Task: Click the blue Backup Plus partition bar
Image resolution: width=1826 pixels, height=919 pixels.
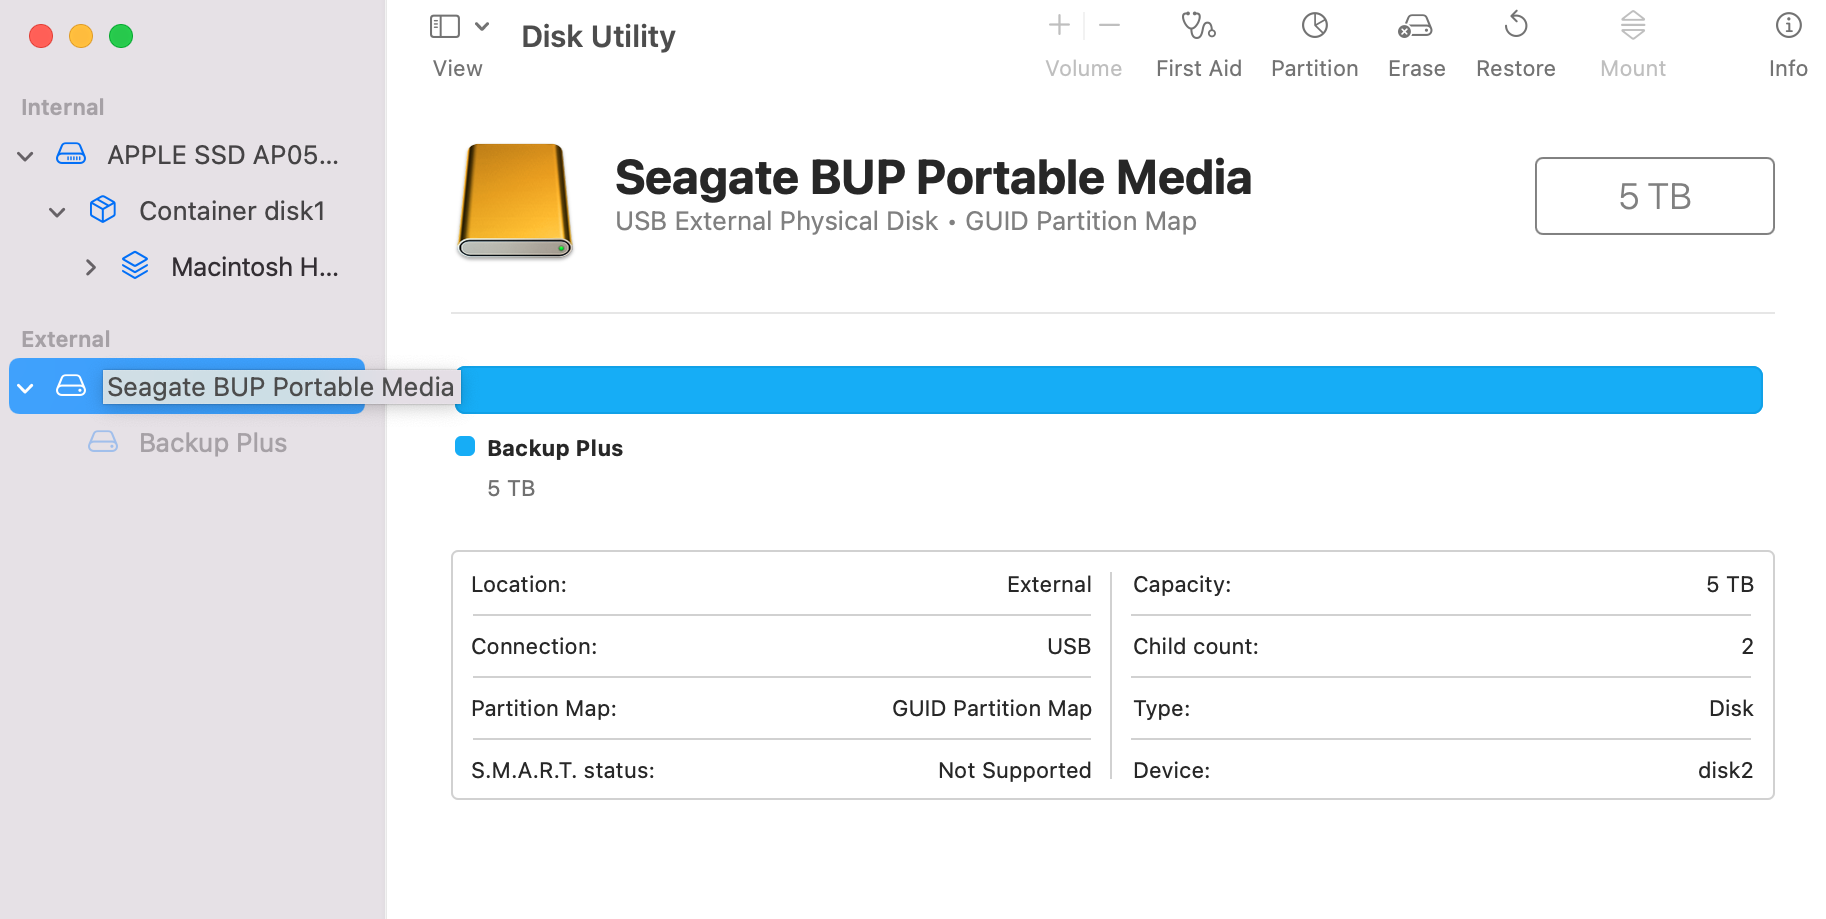Action: pyautogui.click(x=1108, y=390)
